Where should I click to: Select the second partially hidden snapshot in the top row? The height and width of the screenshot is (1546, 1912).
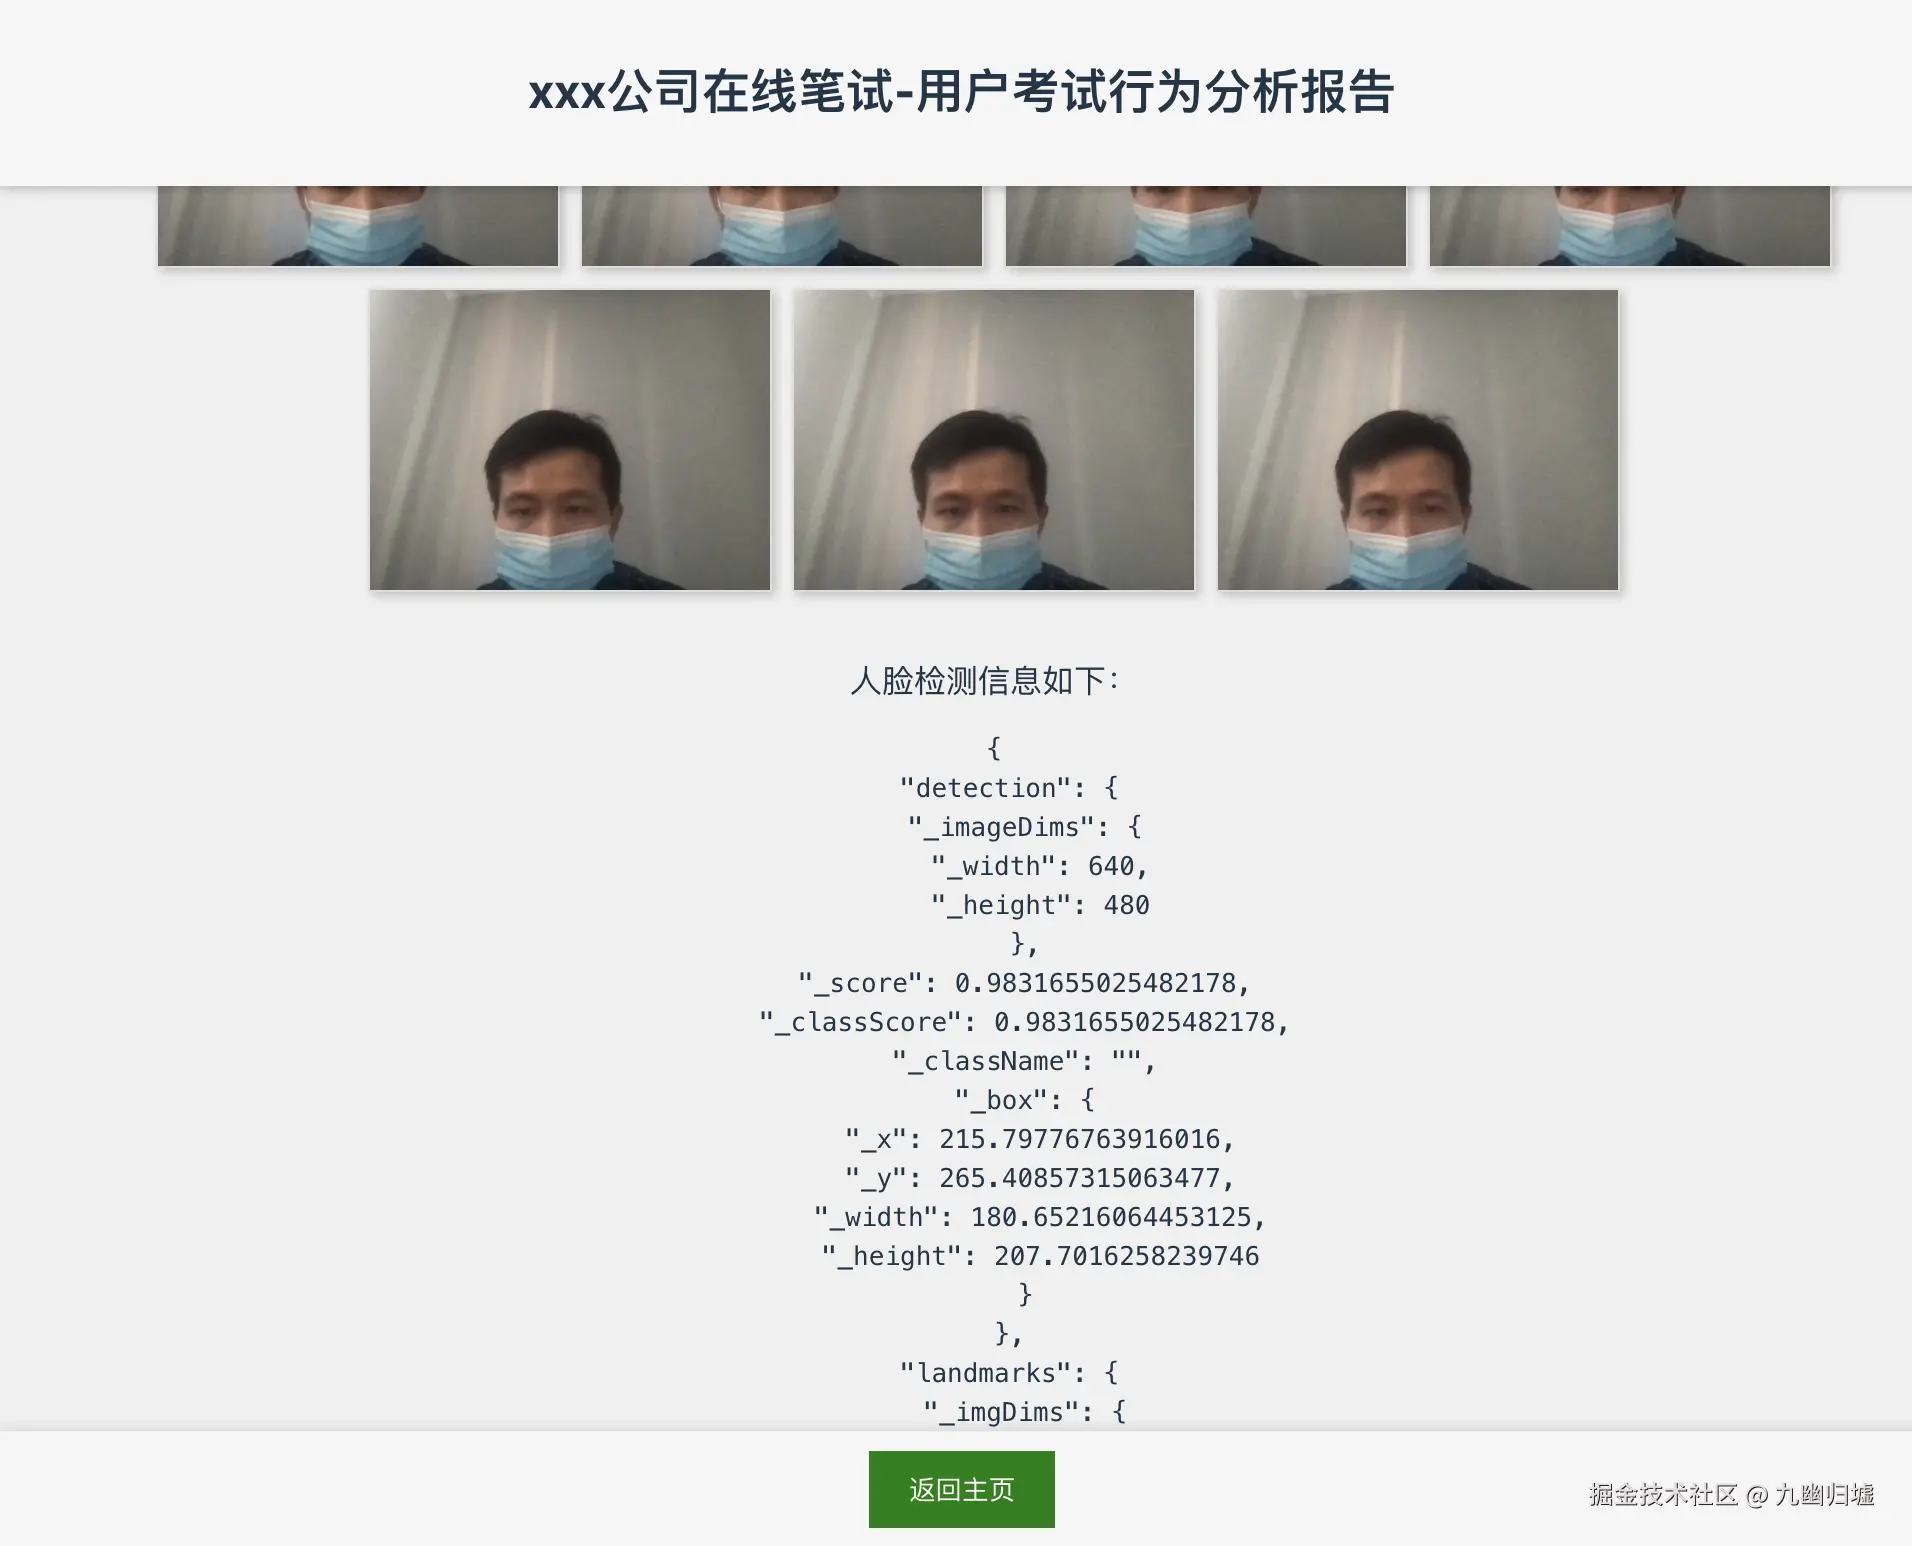[782, 226]
